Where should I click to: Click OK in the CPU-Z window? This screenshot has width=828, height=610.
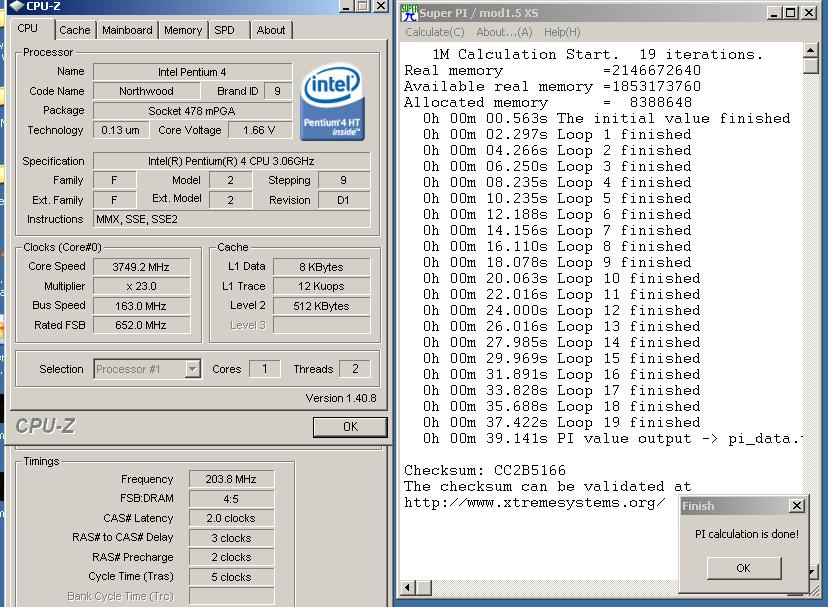[x=350, y=427]
